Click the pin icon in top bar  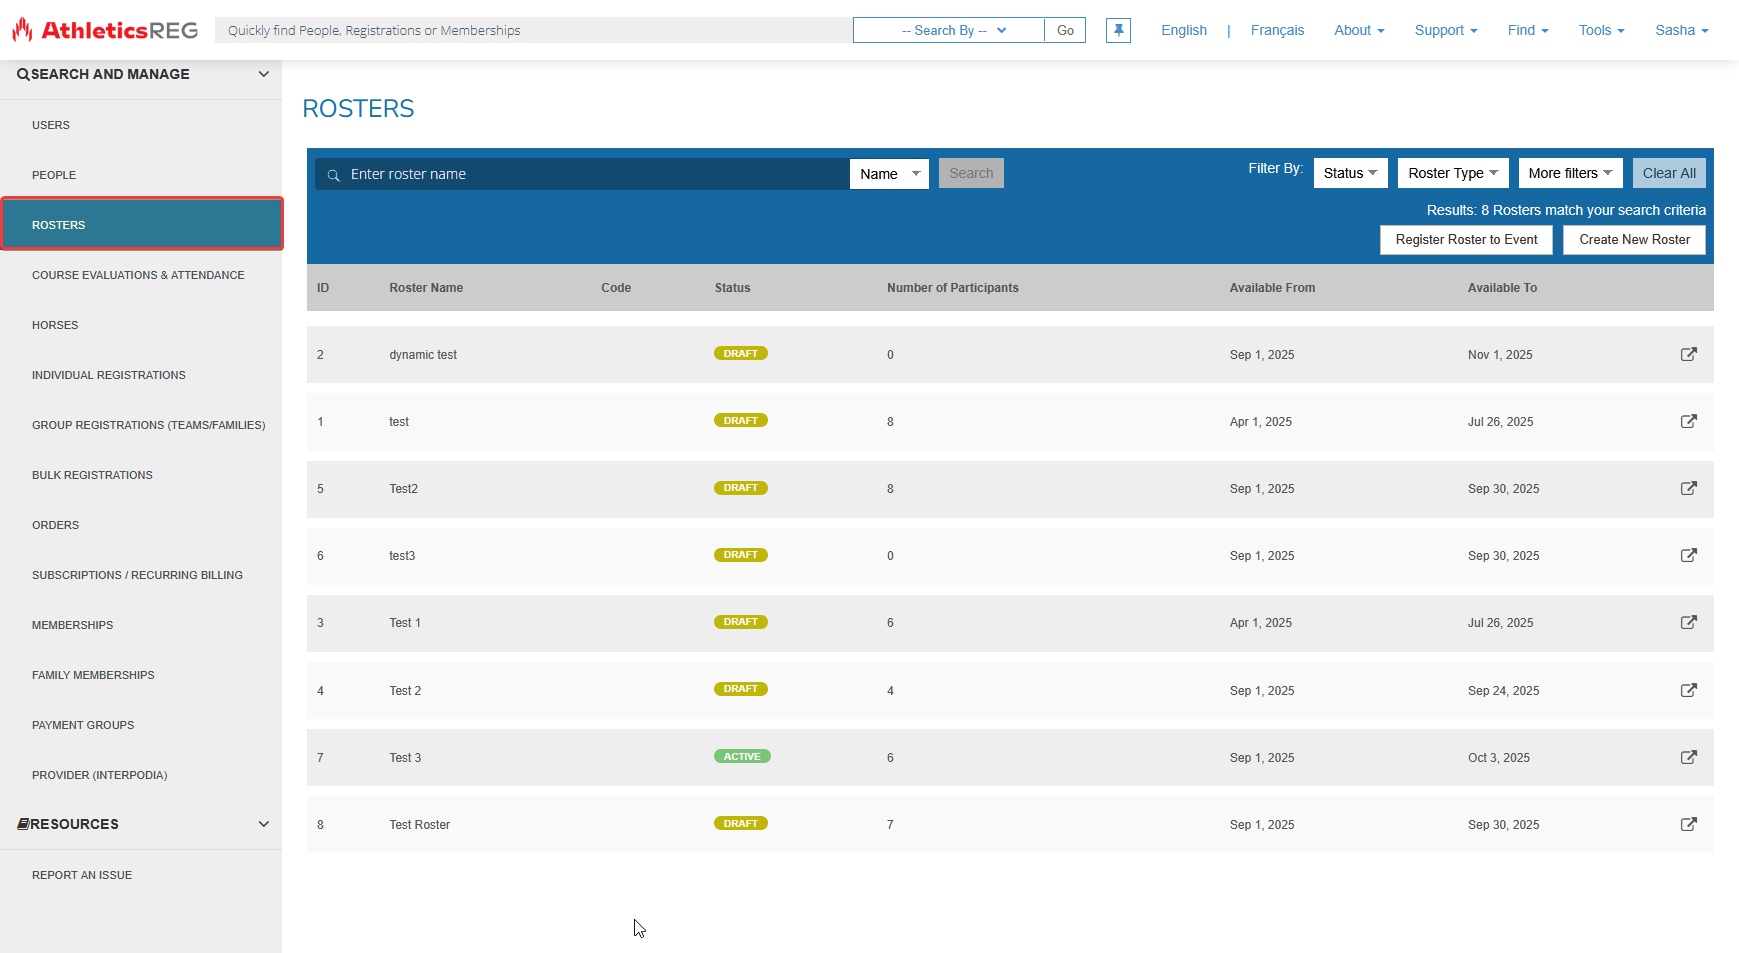tap(1118, 30)
